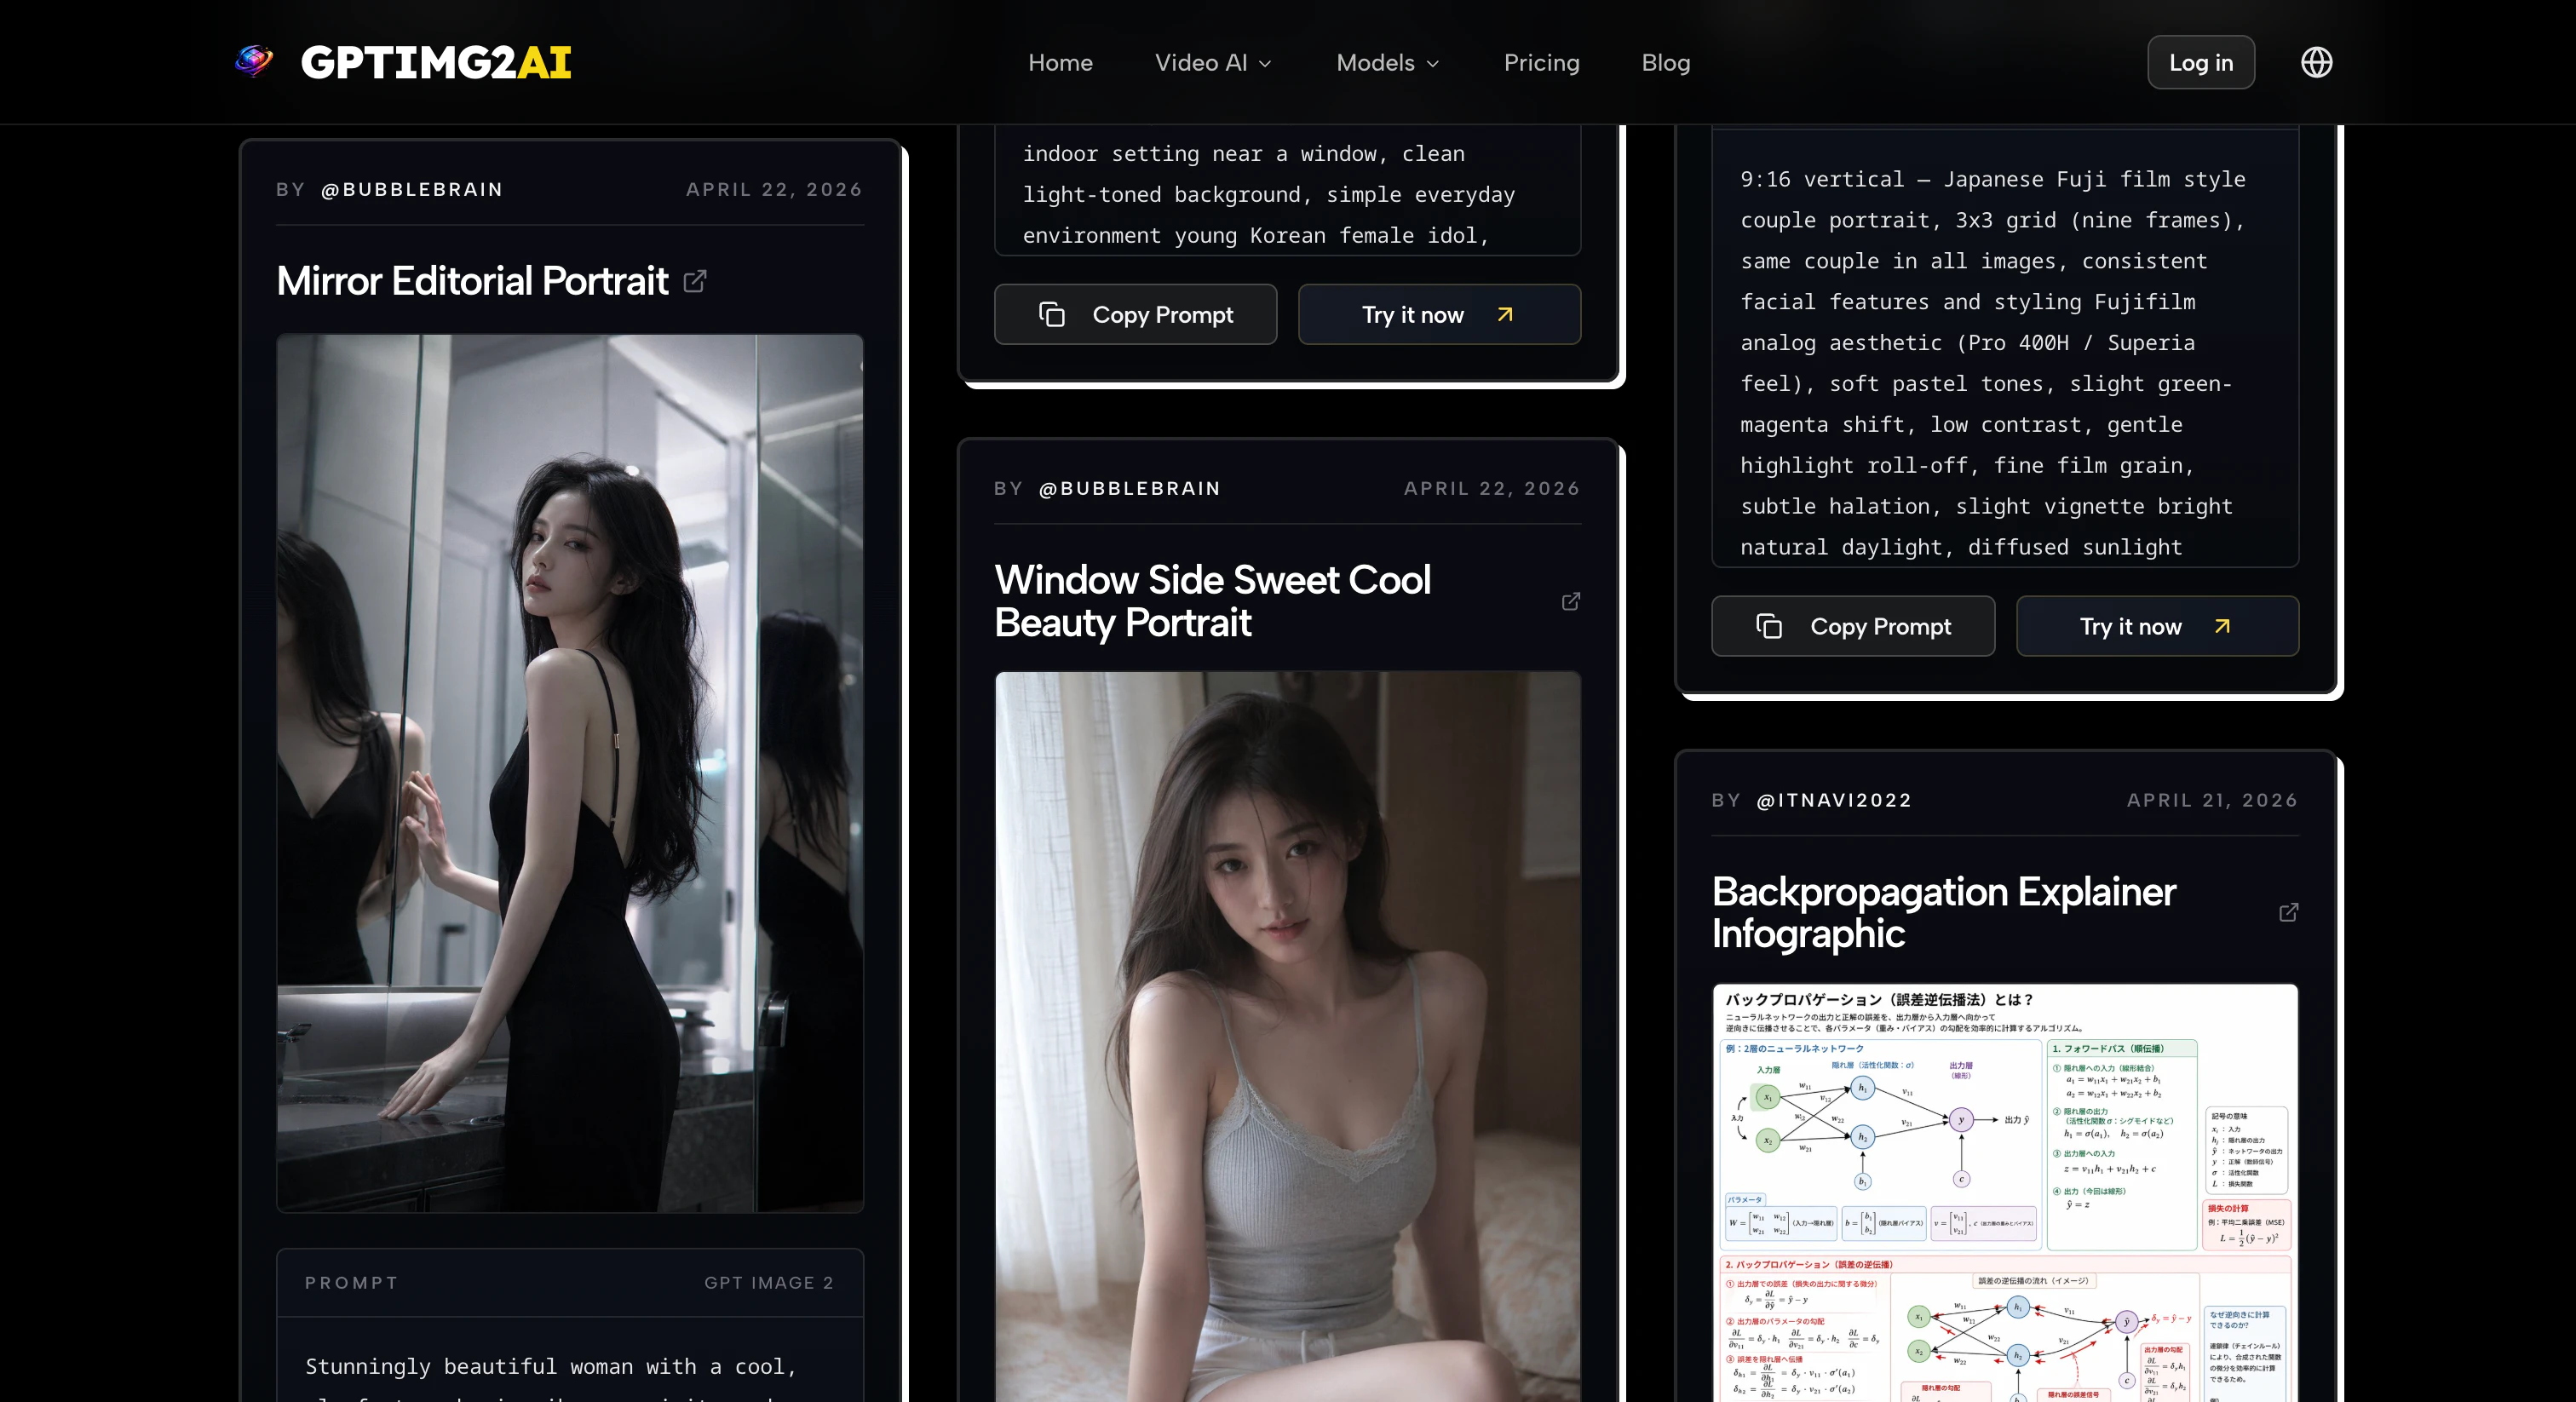The height and width of the screenshot is (1402, 2576).
Task: Open the globe language selector
Action: coord(2316,62)
